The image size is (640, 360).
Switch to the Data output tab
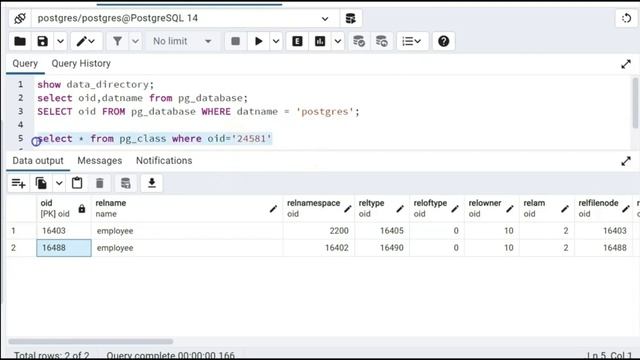(38, 161)
